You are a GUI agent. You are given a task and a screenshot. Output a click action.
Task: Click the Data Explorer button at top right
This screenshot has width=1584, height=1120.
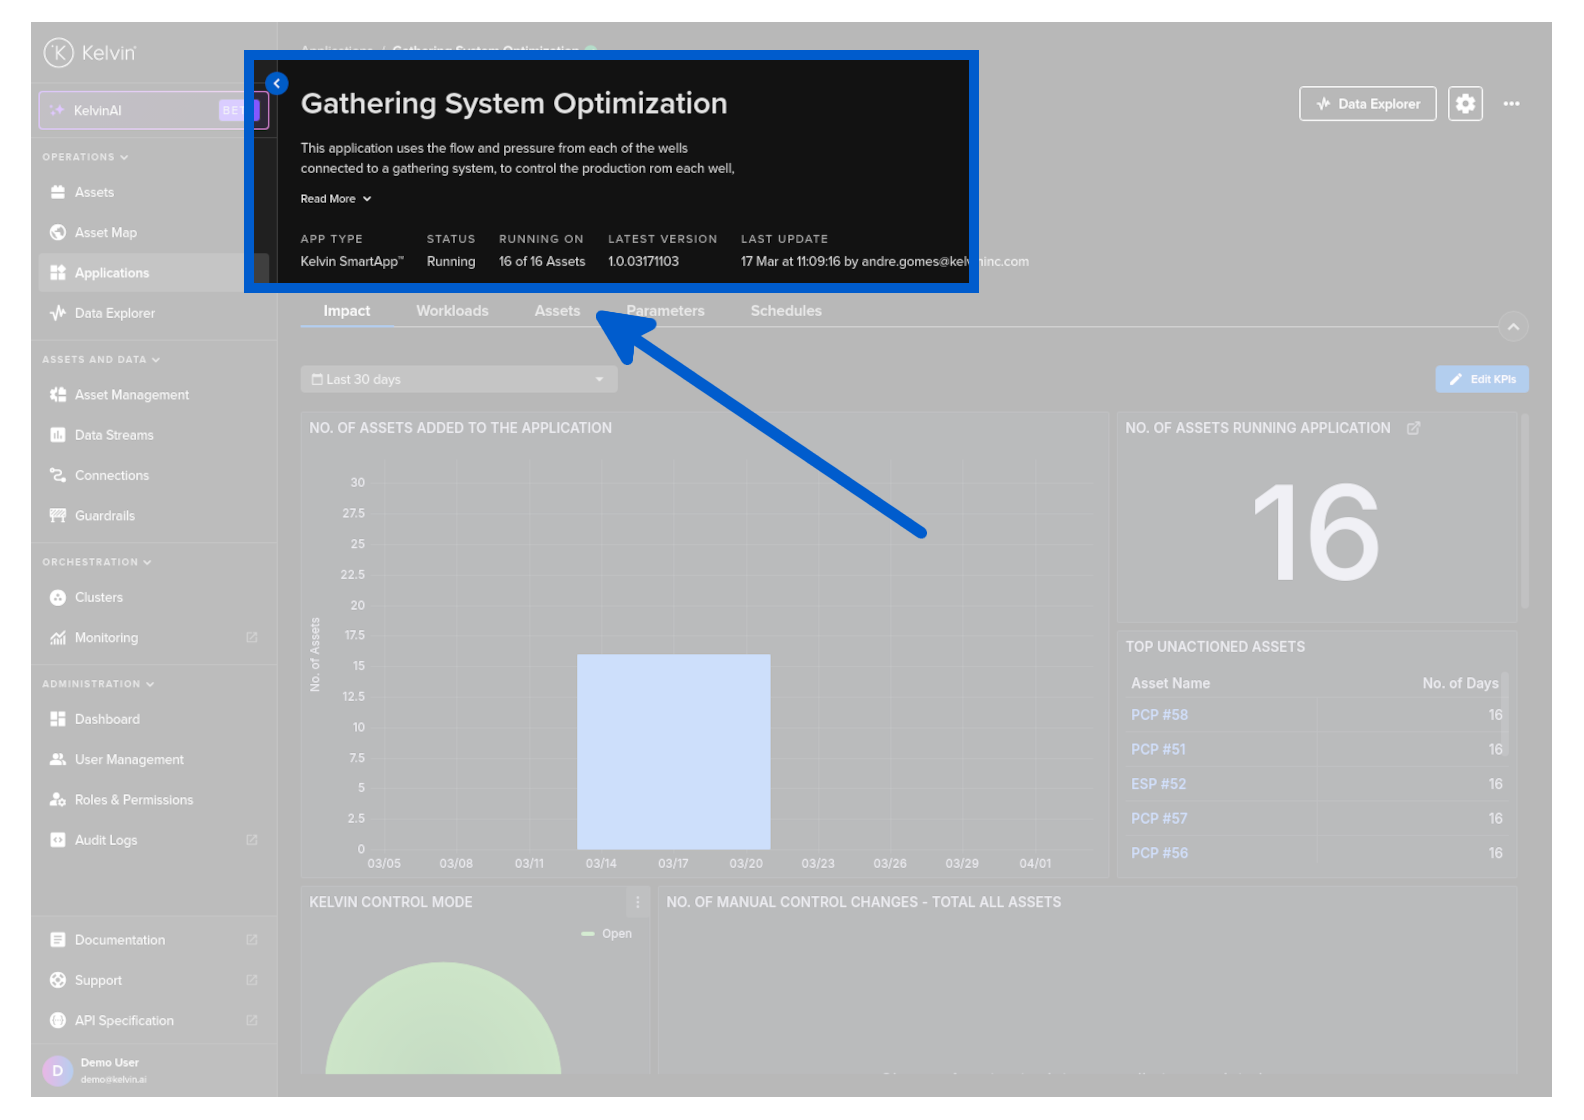point(1367,104)
